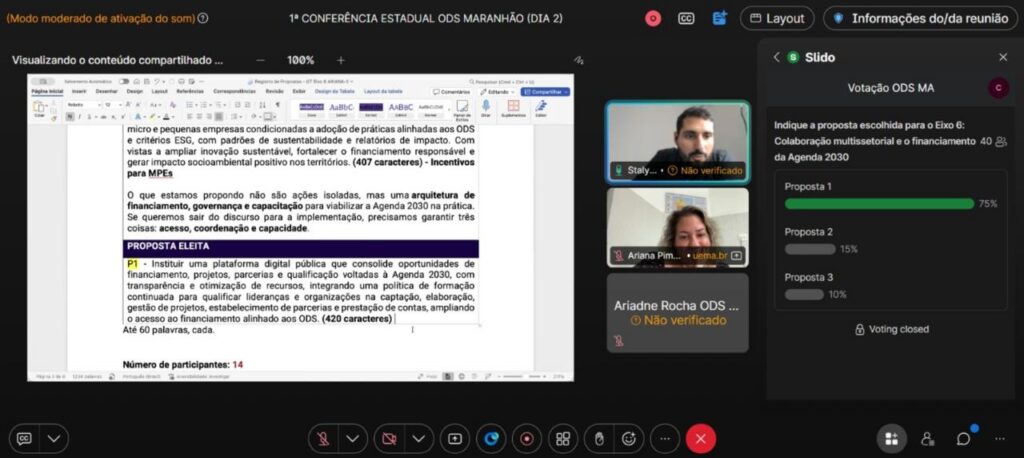Raise hand in the meeting
Image resolution: width=1024 pixels, height=458 pixels.
(x=598, y=438)
